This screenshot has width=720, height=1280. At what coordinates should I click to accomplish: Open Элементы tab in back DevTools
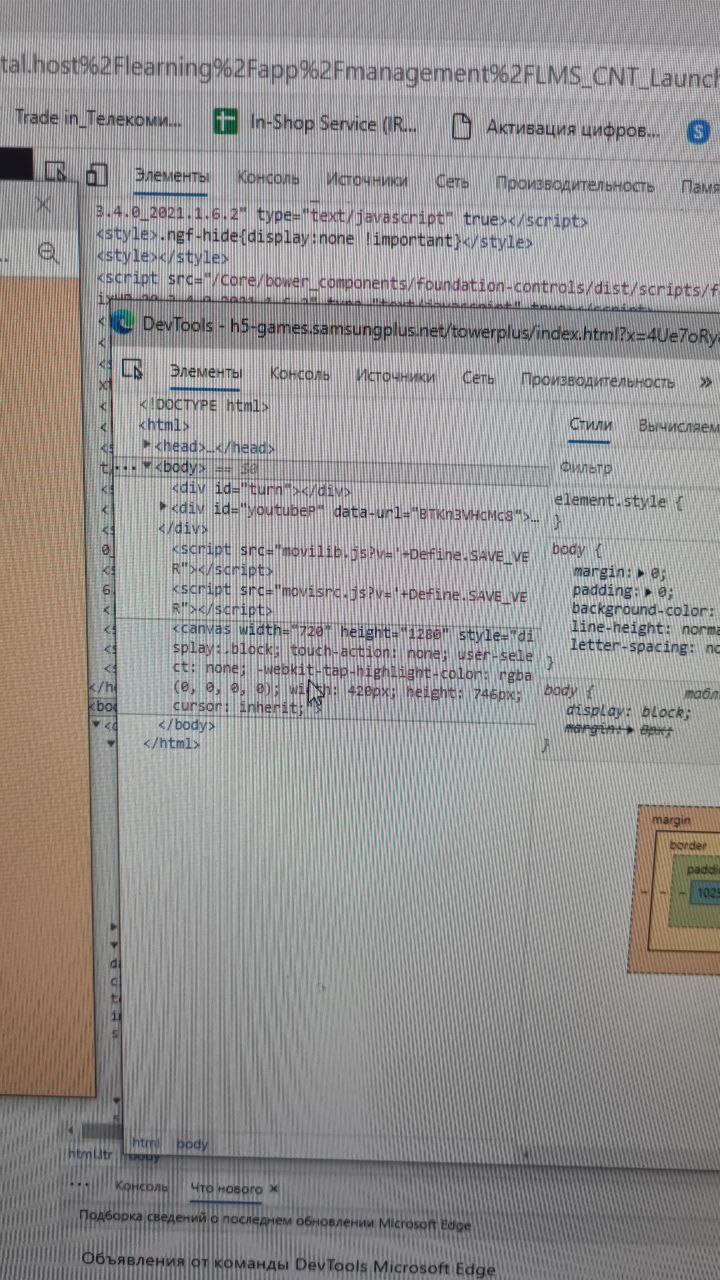(172, 176)
